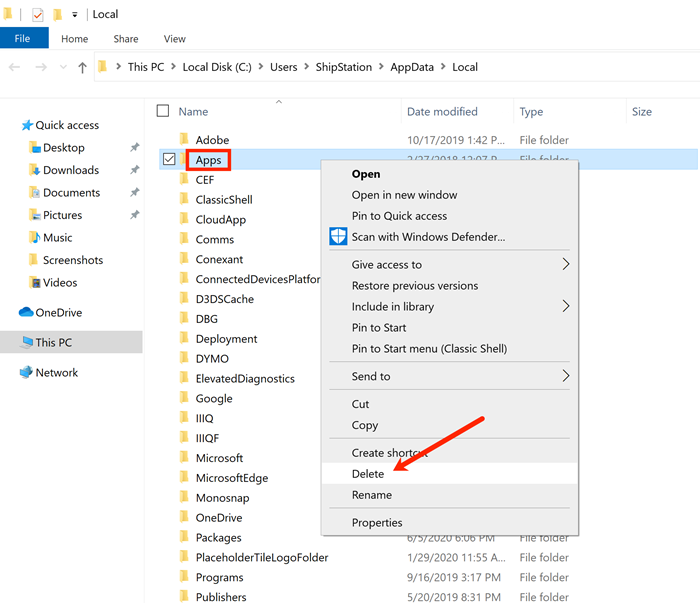Viewport: 700px width, 603px height.
Task: Click the Documents icon in sidebar
Action: tap(35, 193)
